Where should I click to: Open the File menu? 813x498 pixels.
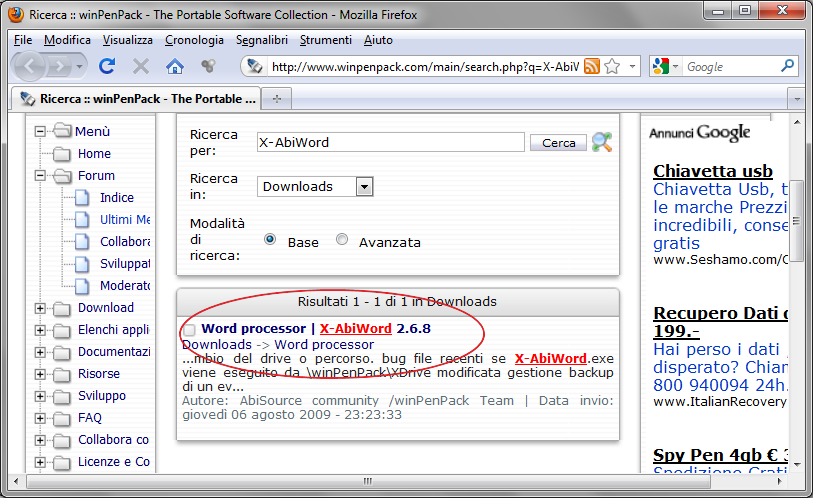click(x=23, y=40)
